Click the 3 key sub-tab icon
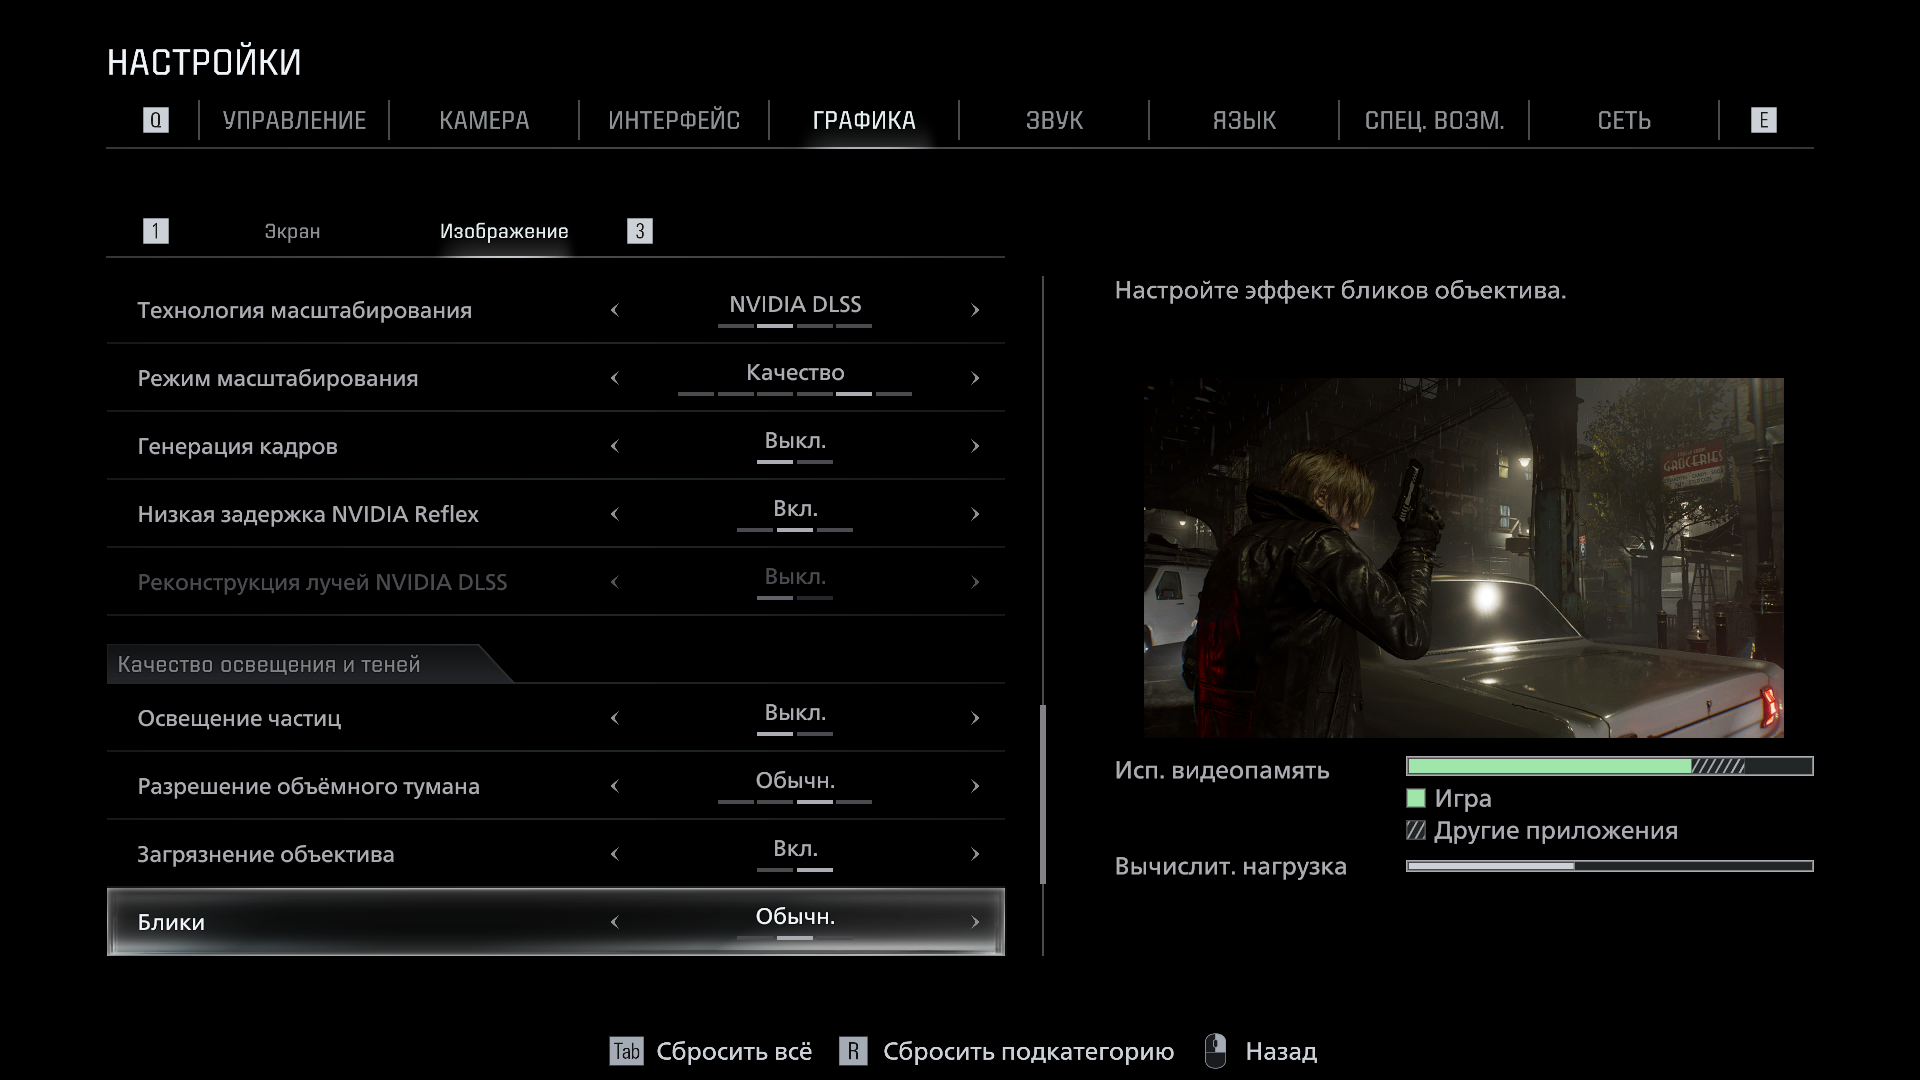The height and width of the screenshot is (1080, 1920). [x=639, y=231]
